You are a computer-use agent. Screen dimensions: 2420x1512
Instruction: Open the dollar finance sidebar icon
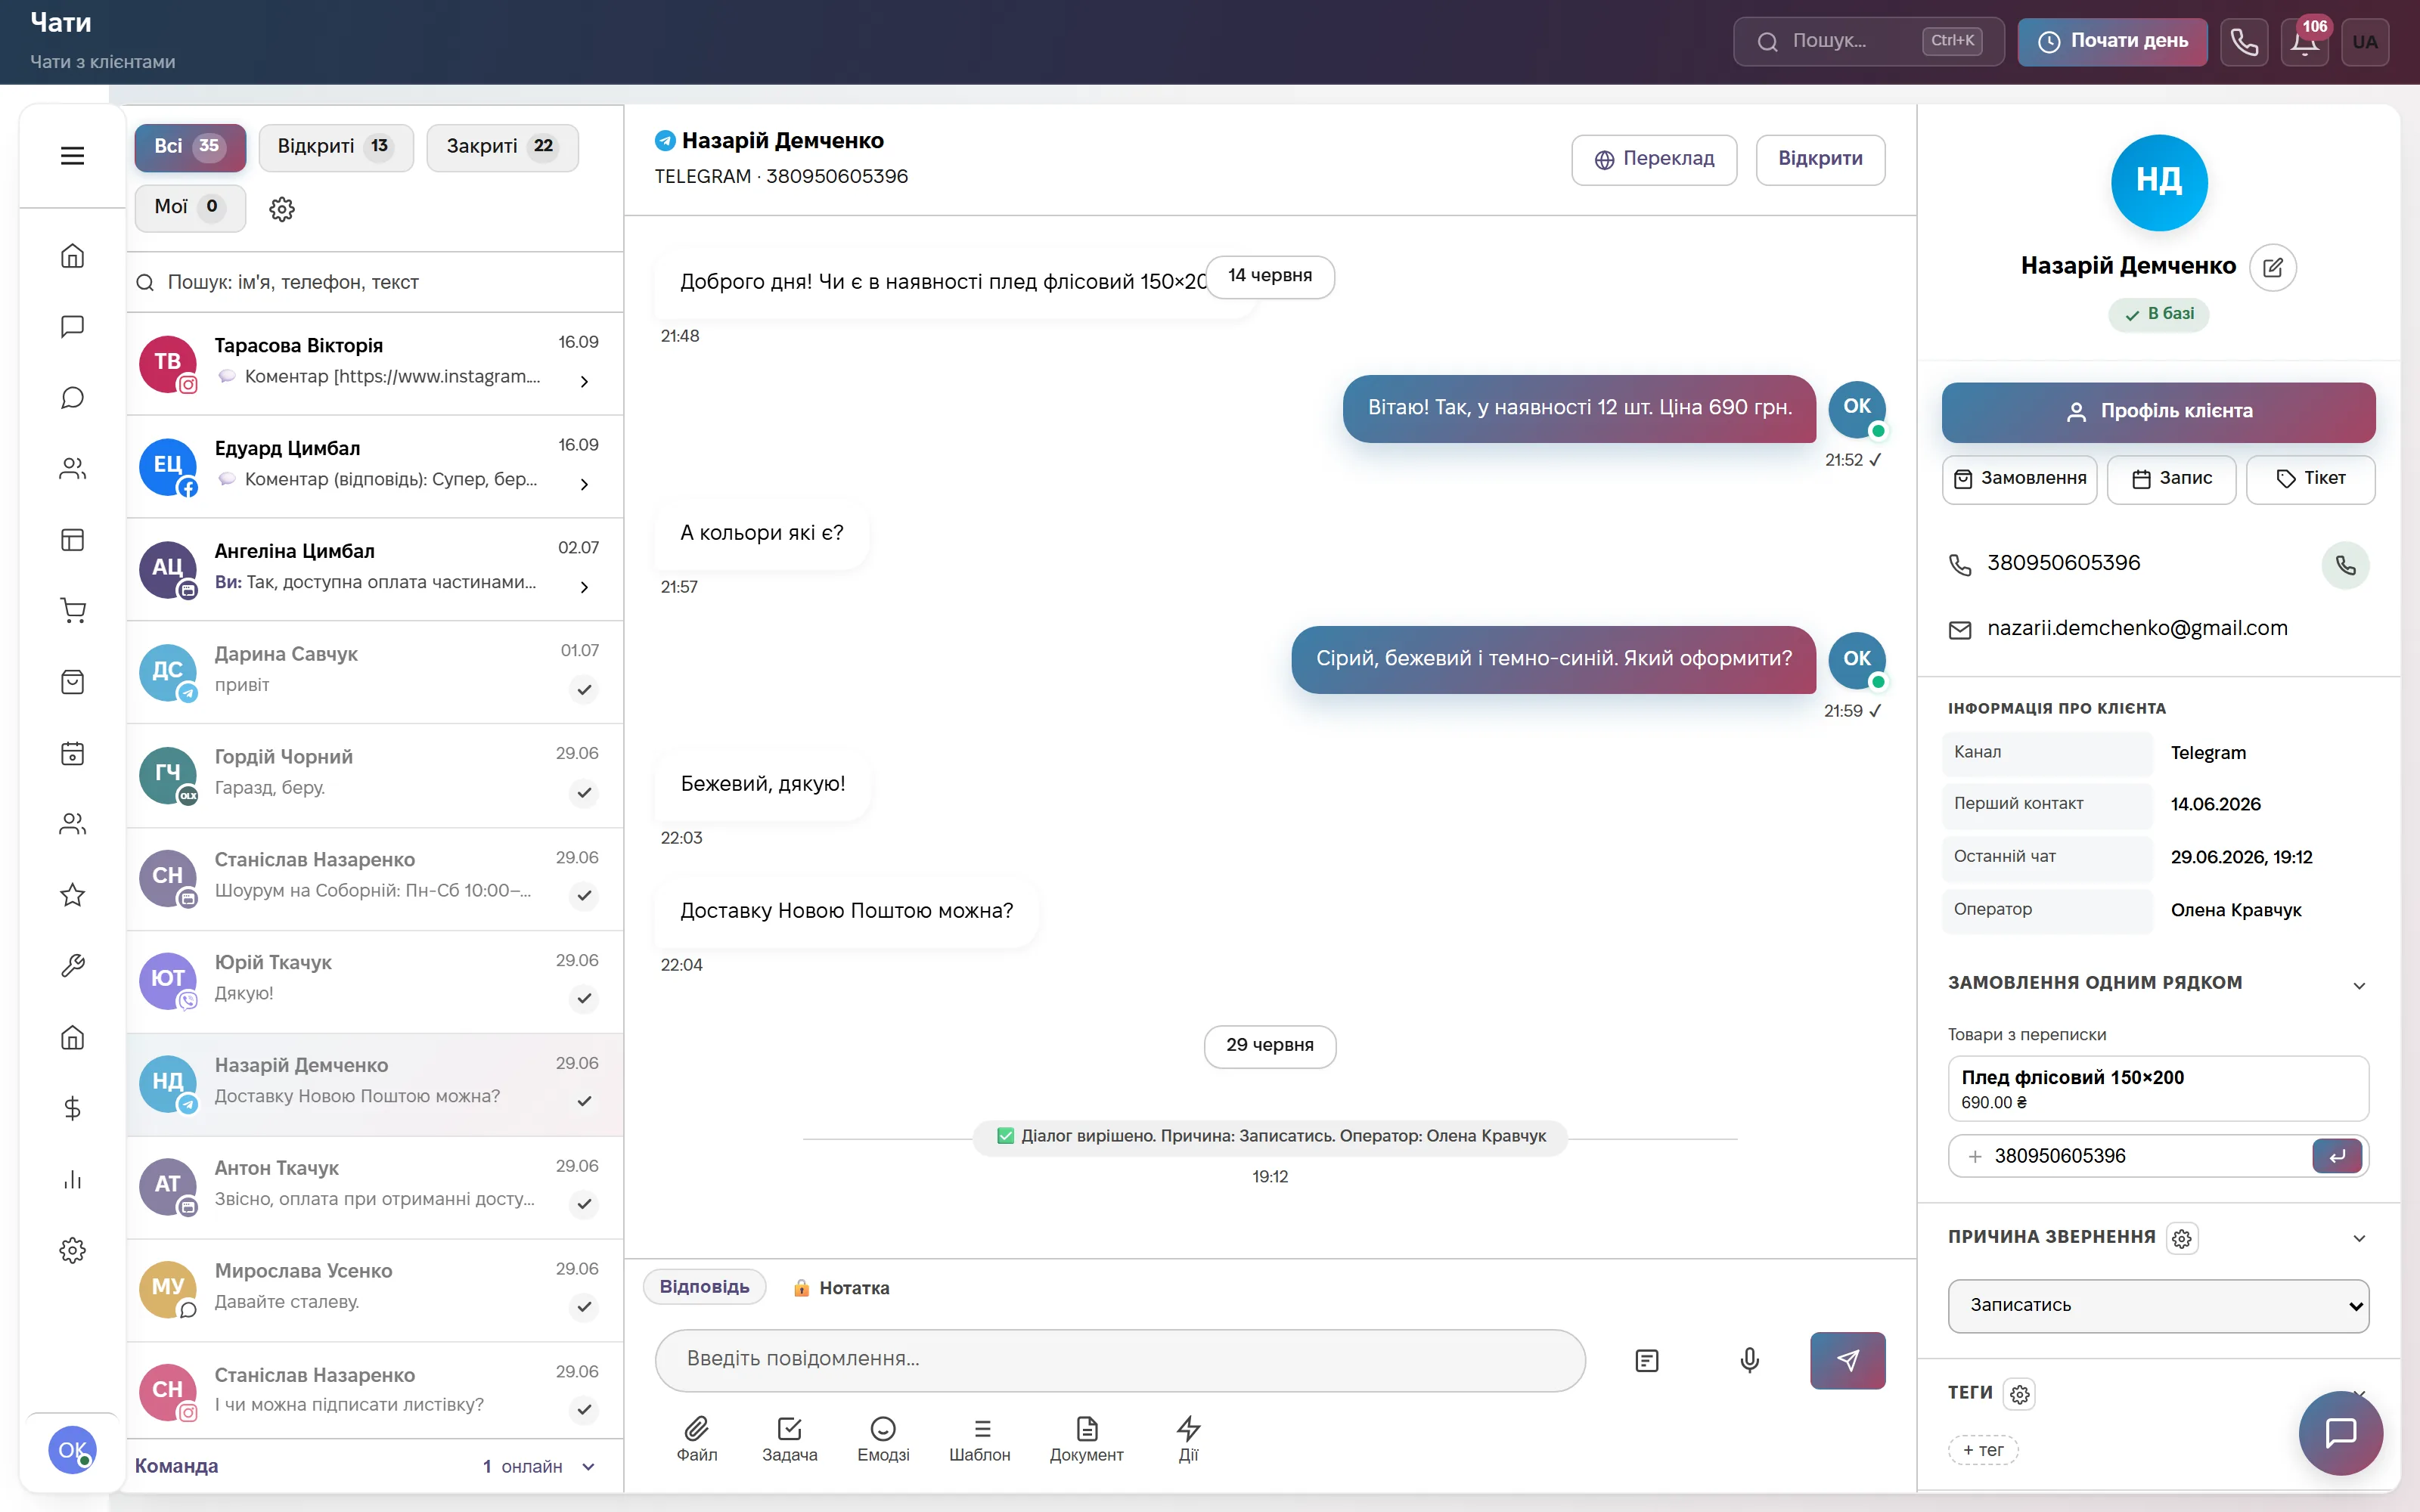(x=72, y=1108)
